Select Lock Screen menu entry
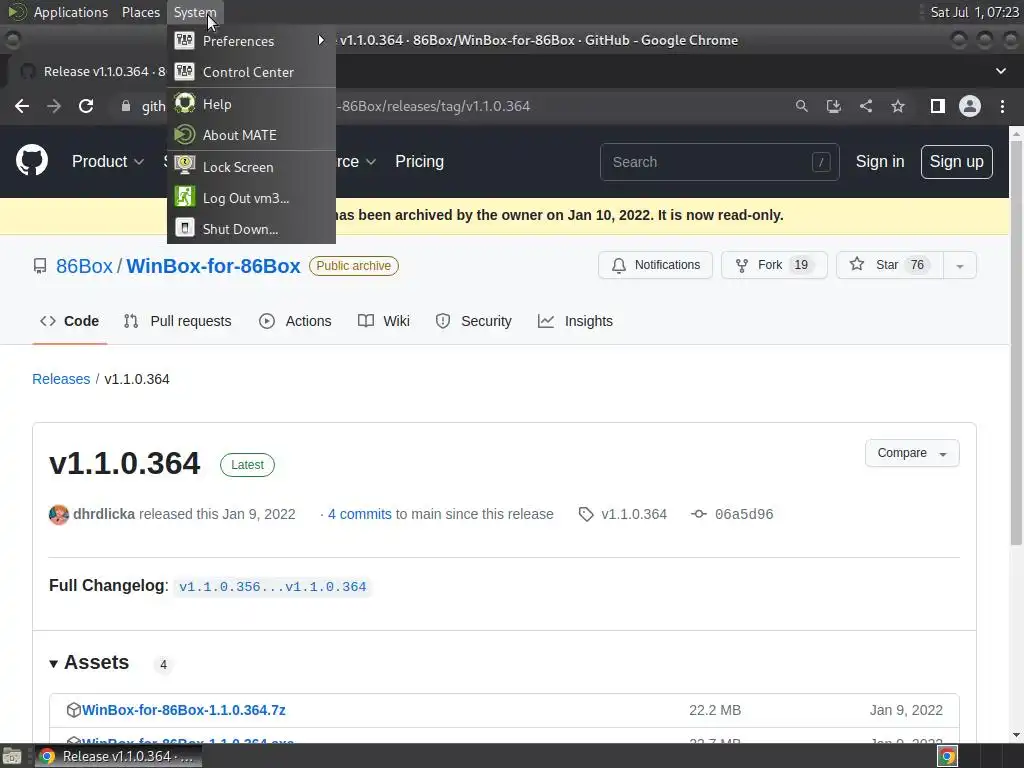Image resolution: width=1024 pixels, height=768 pixels. pos(251,167)
